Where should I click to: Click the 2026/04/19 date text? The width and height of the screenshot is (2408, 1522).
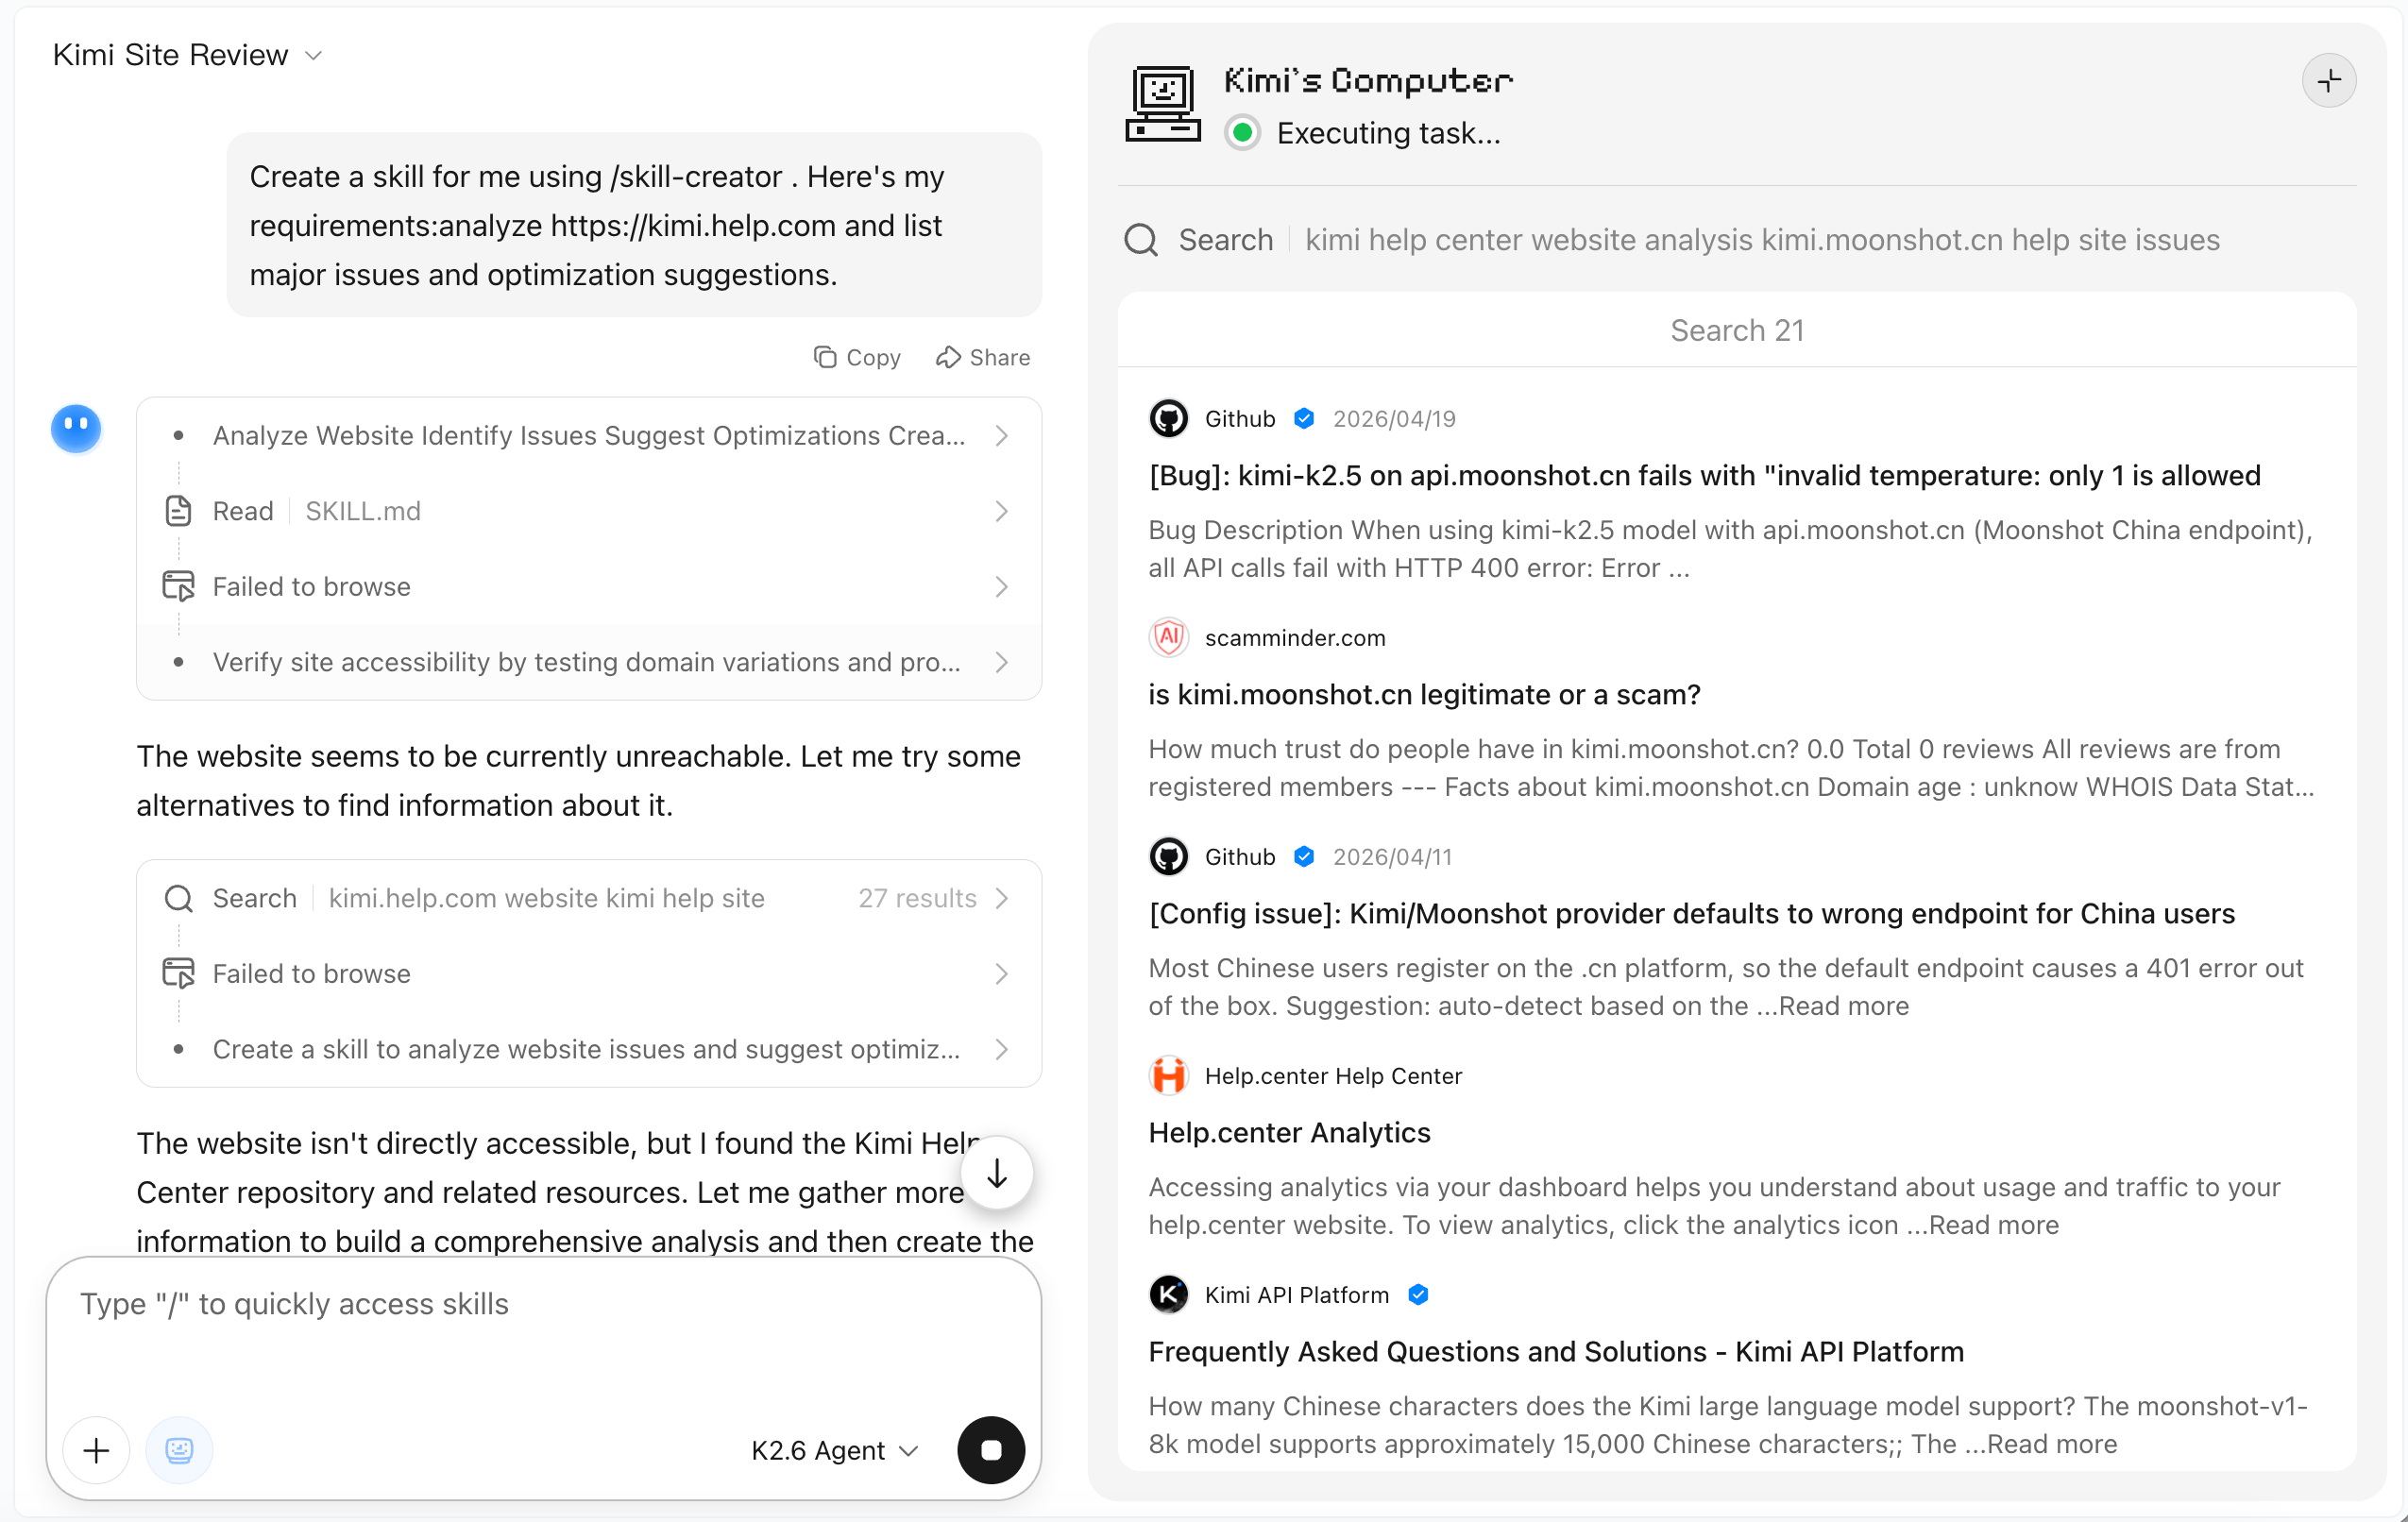pyautogui.click(x=1394, y=418)
